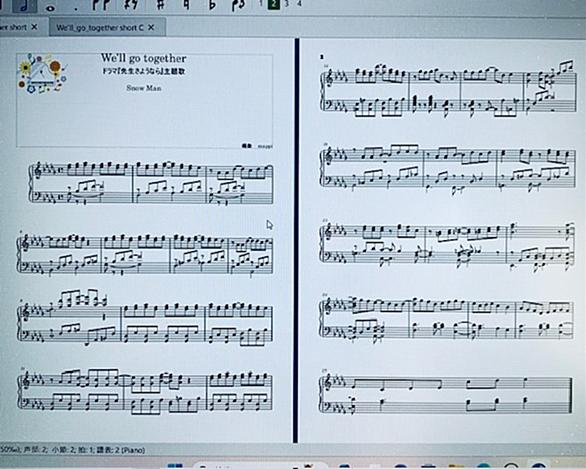Toggle the augmentation dot
Viewport: 586px width, 469px height.
point(76,8)
